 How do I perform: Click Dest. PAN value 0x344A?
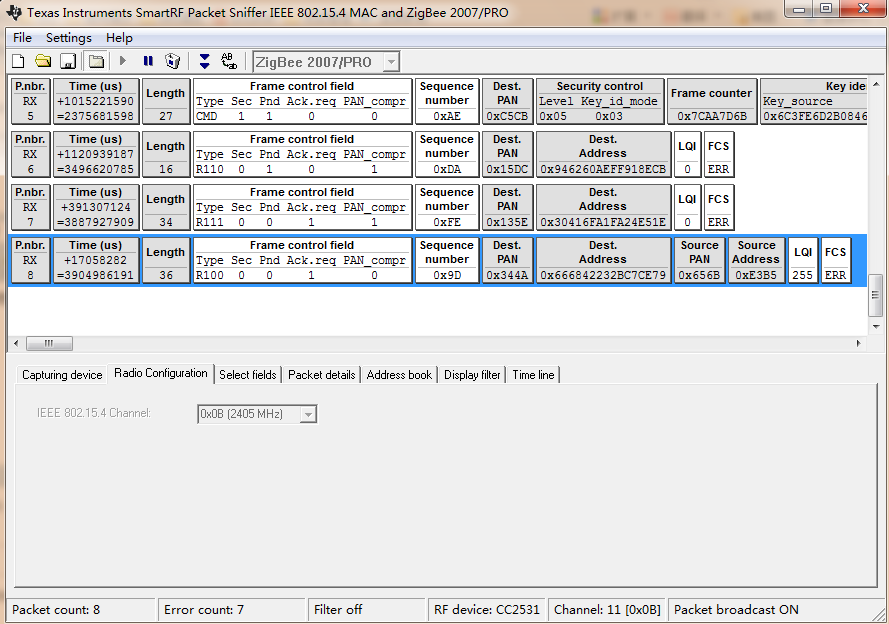click(507, 275)
